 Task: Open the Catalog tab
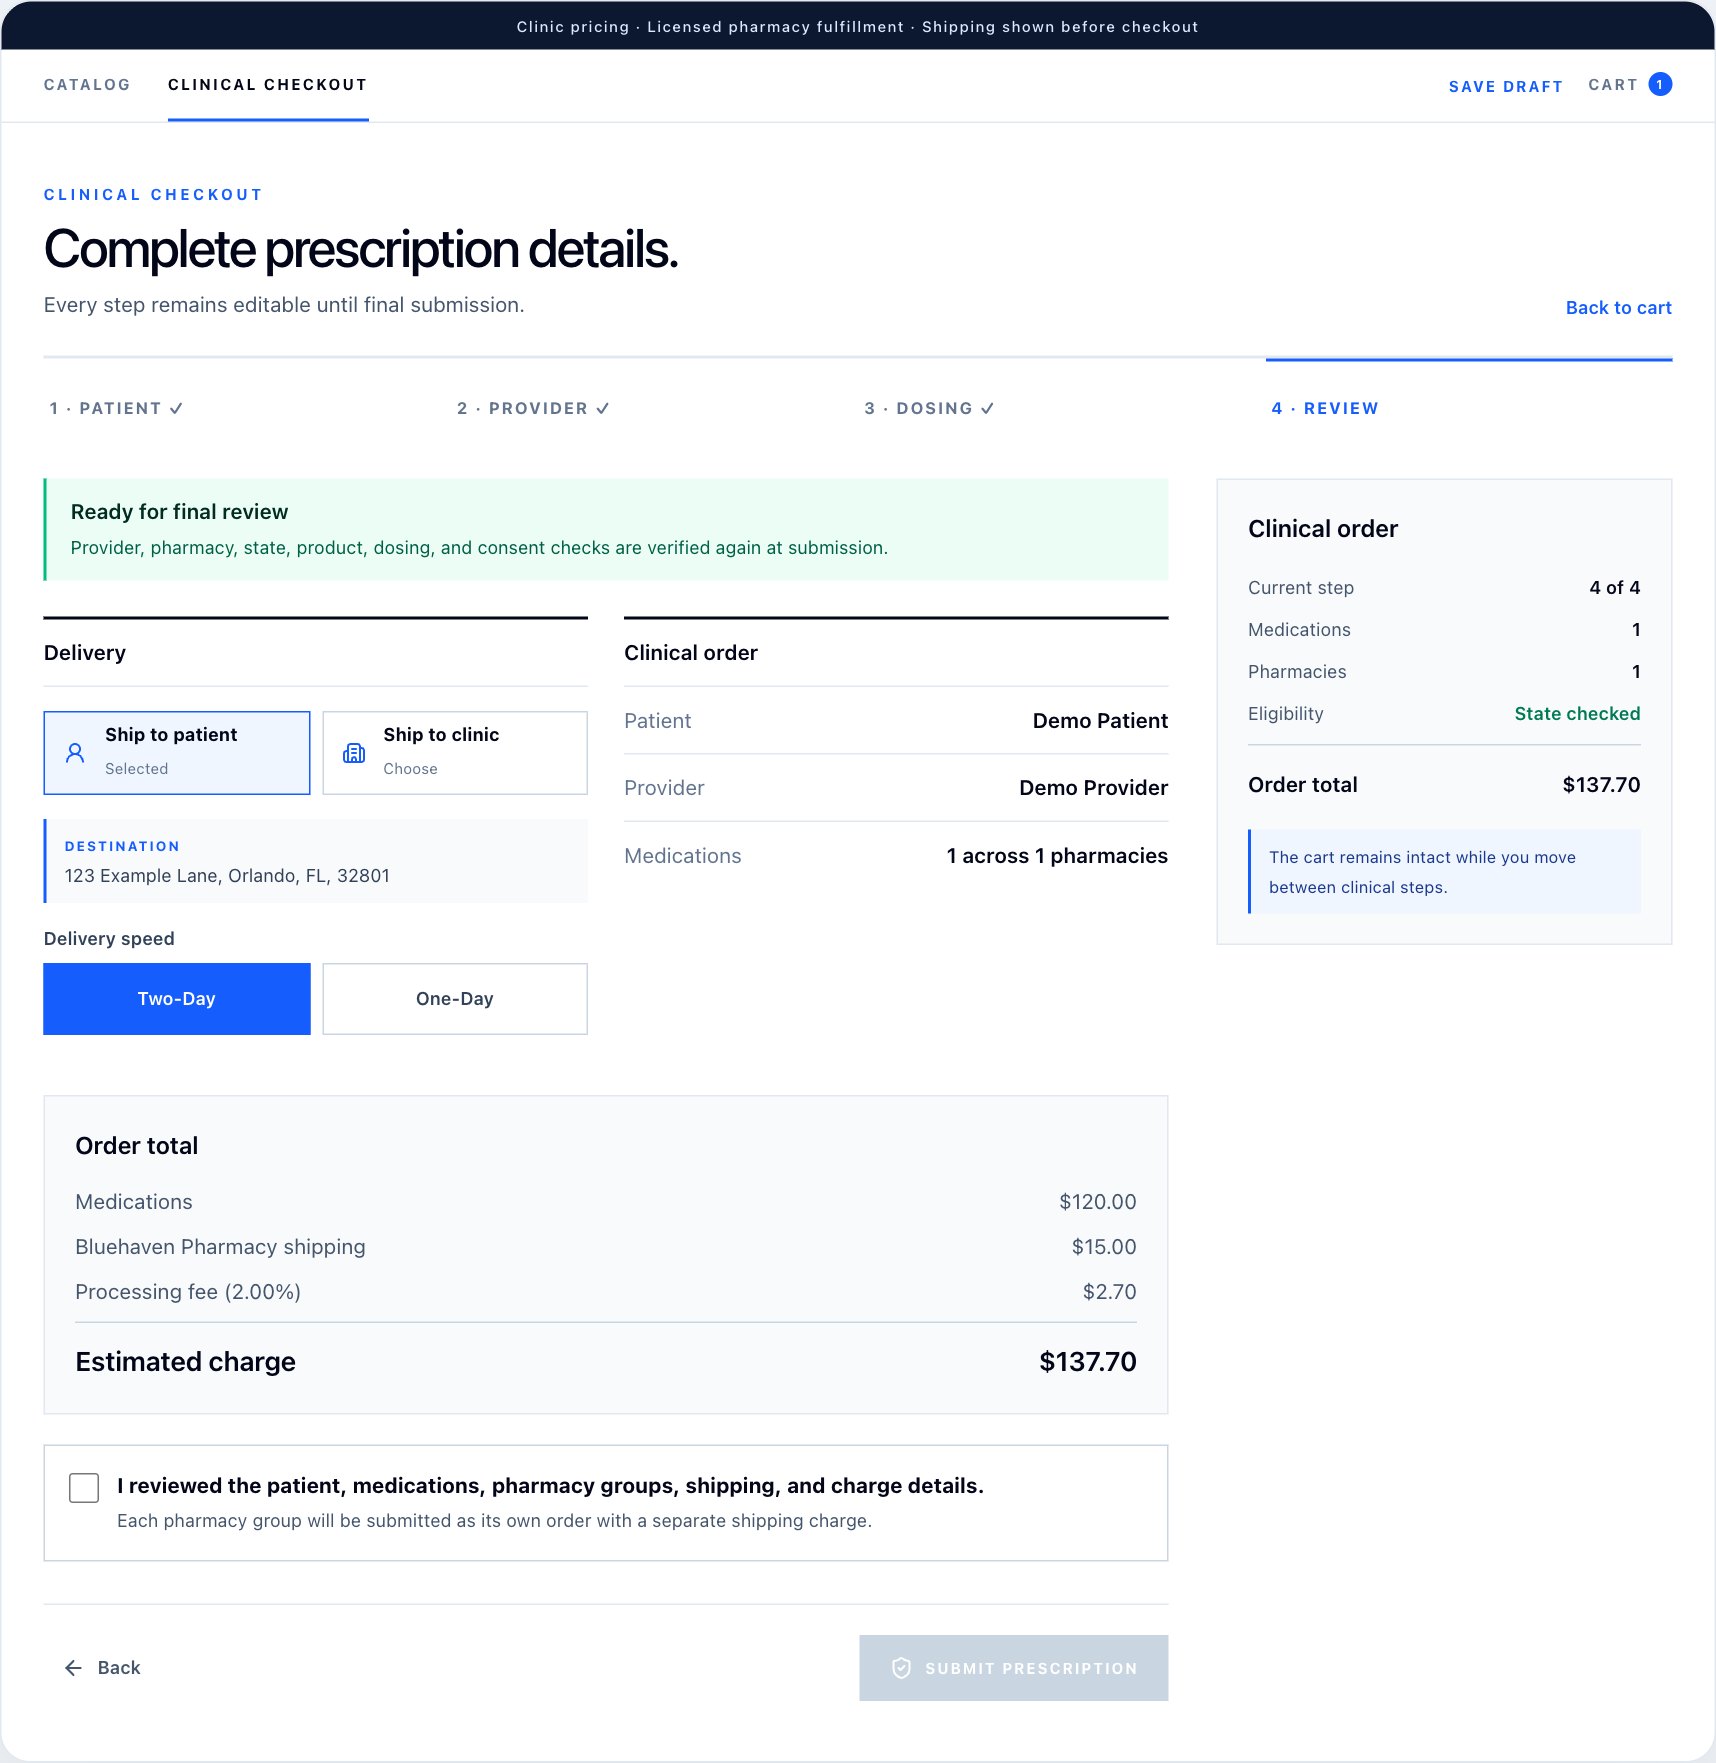point(87,85)
